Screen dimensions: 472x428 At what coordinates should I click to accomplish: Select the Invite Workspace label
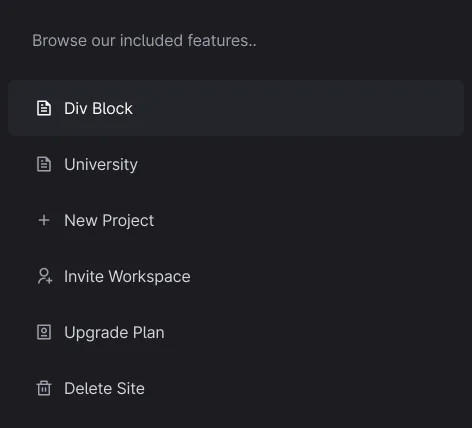(127, 277)
